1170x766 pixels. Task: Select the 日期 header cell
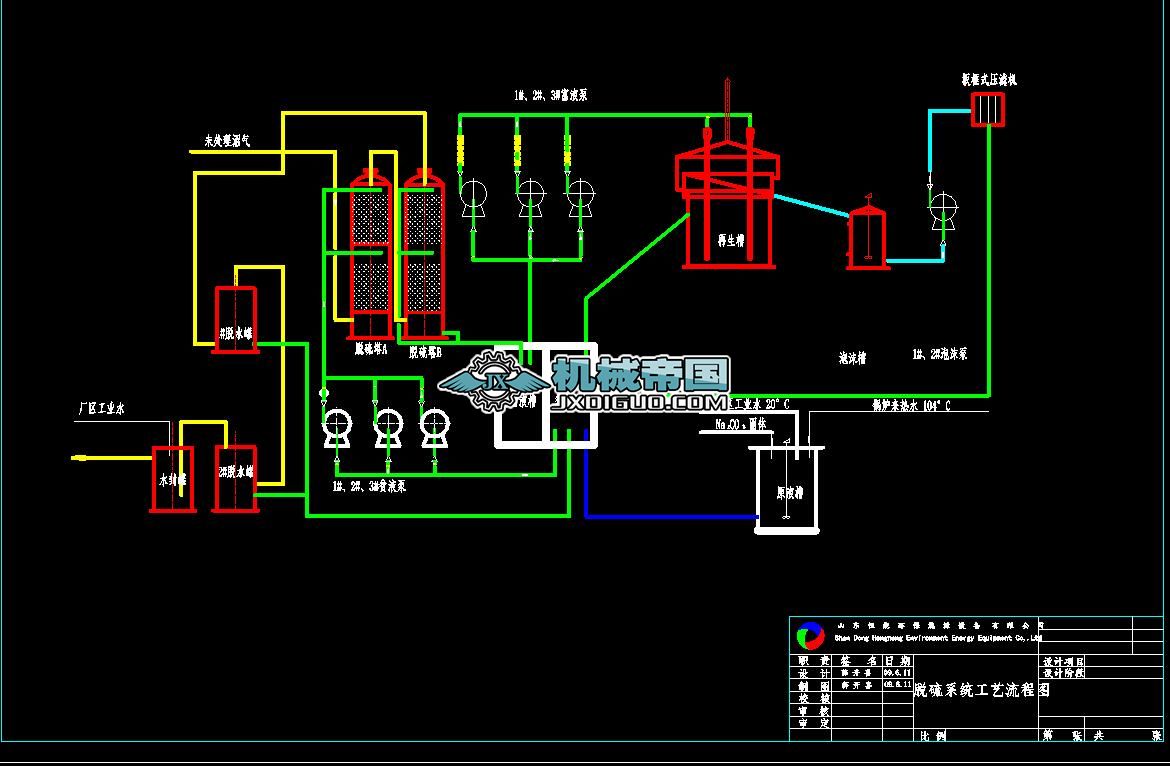898,661
